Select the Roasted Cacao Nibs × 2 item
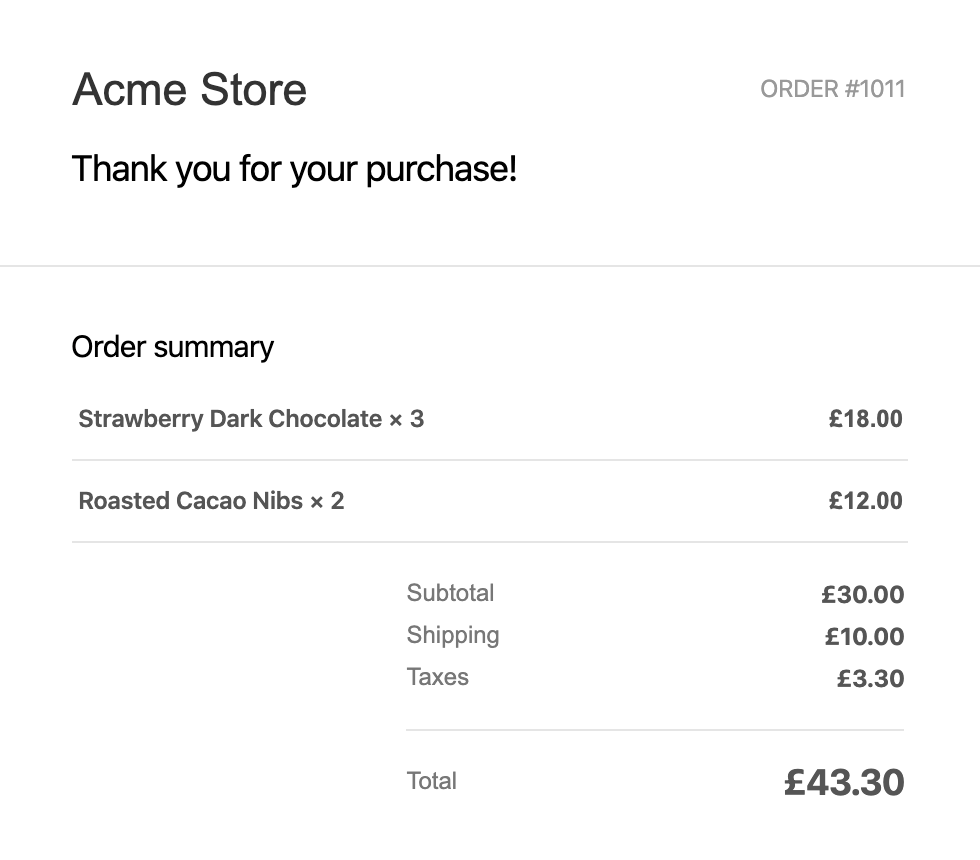980x860 pixels. 211,501
